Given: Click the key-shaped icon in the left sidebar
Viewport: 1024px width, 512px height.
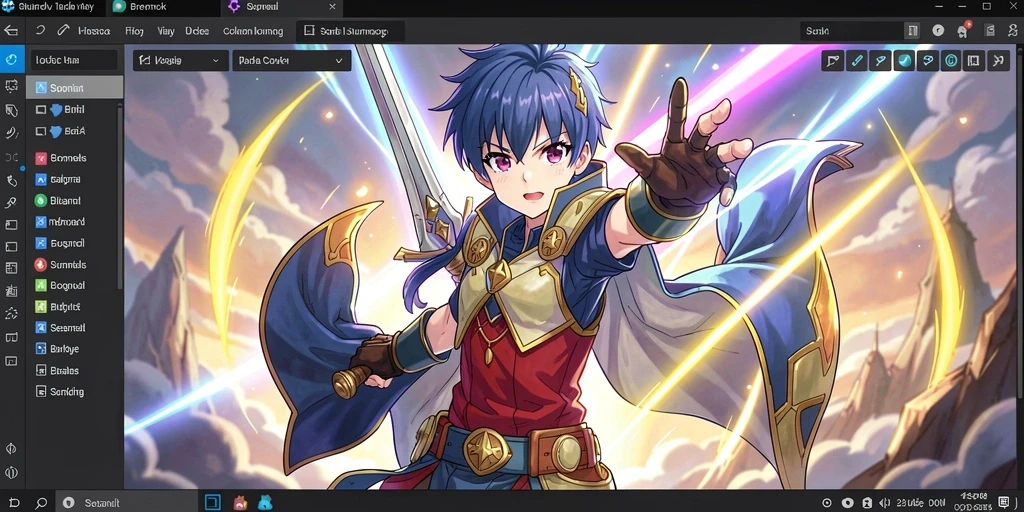Looking at the screenshot, I should 11,202.
